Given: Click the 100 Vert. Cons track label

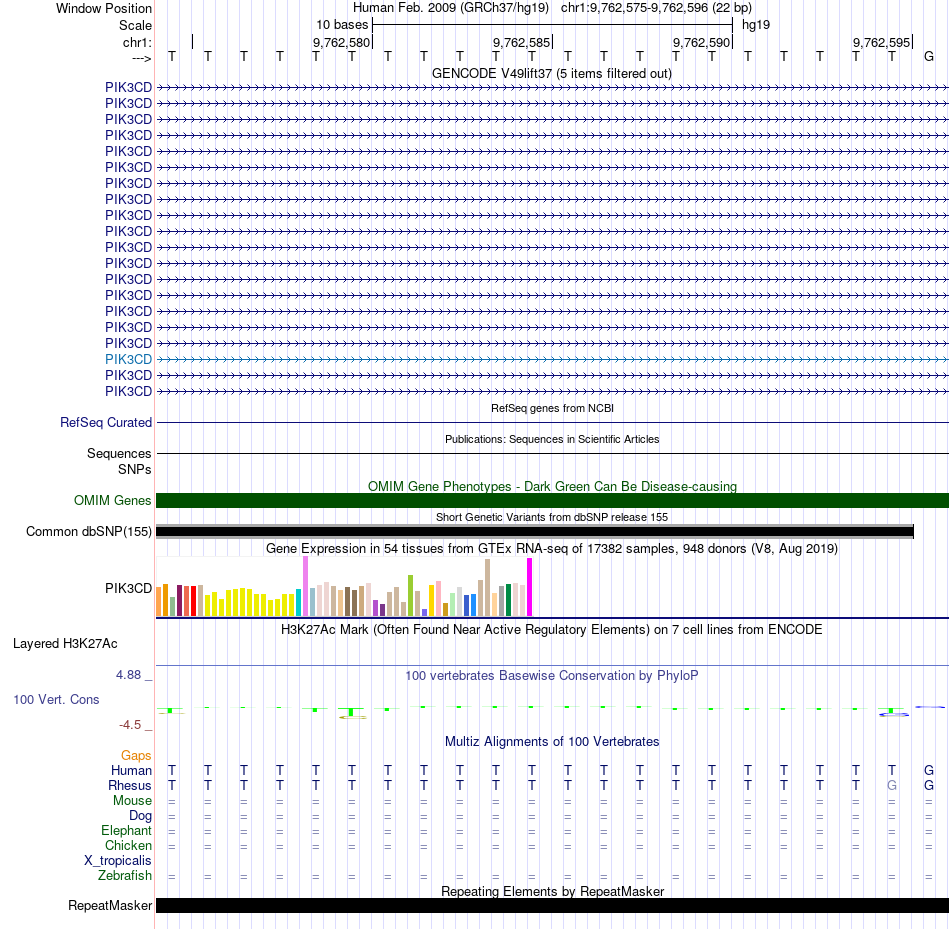Looking at the screenshot, I should click(x=56, y=699).
